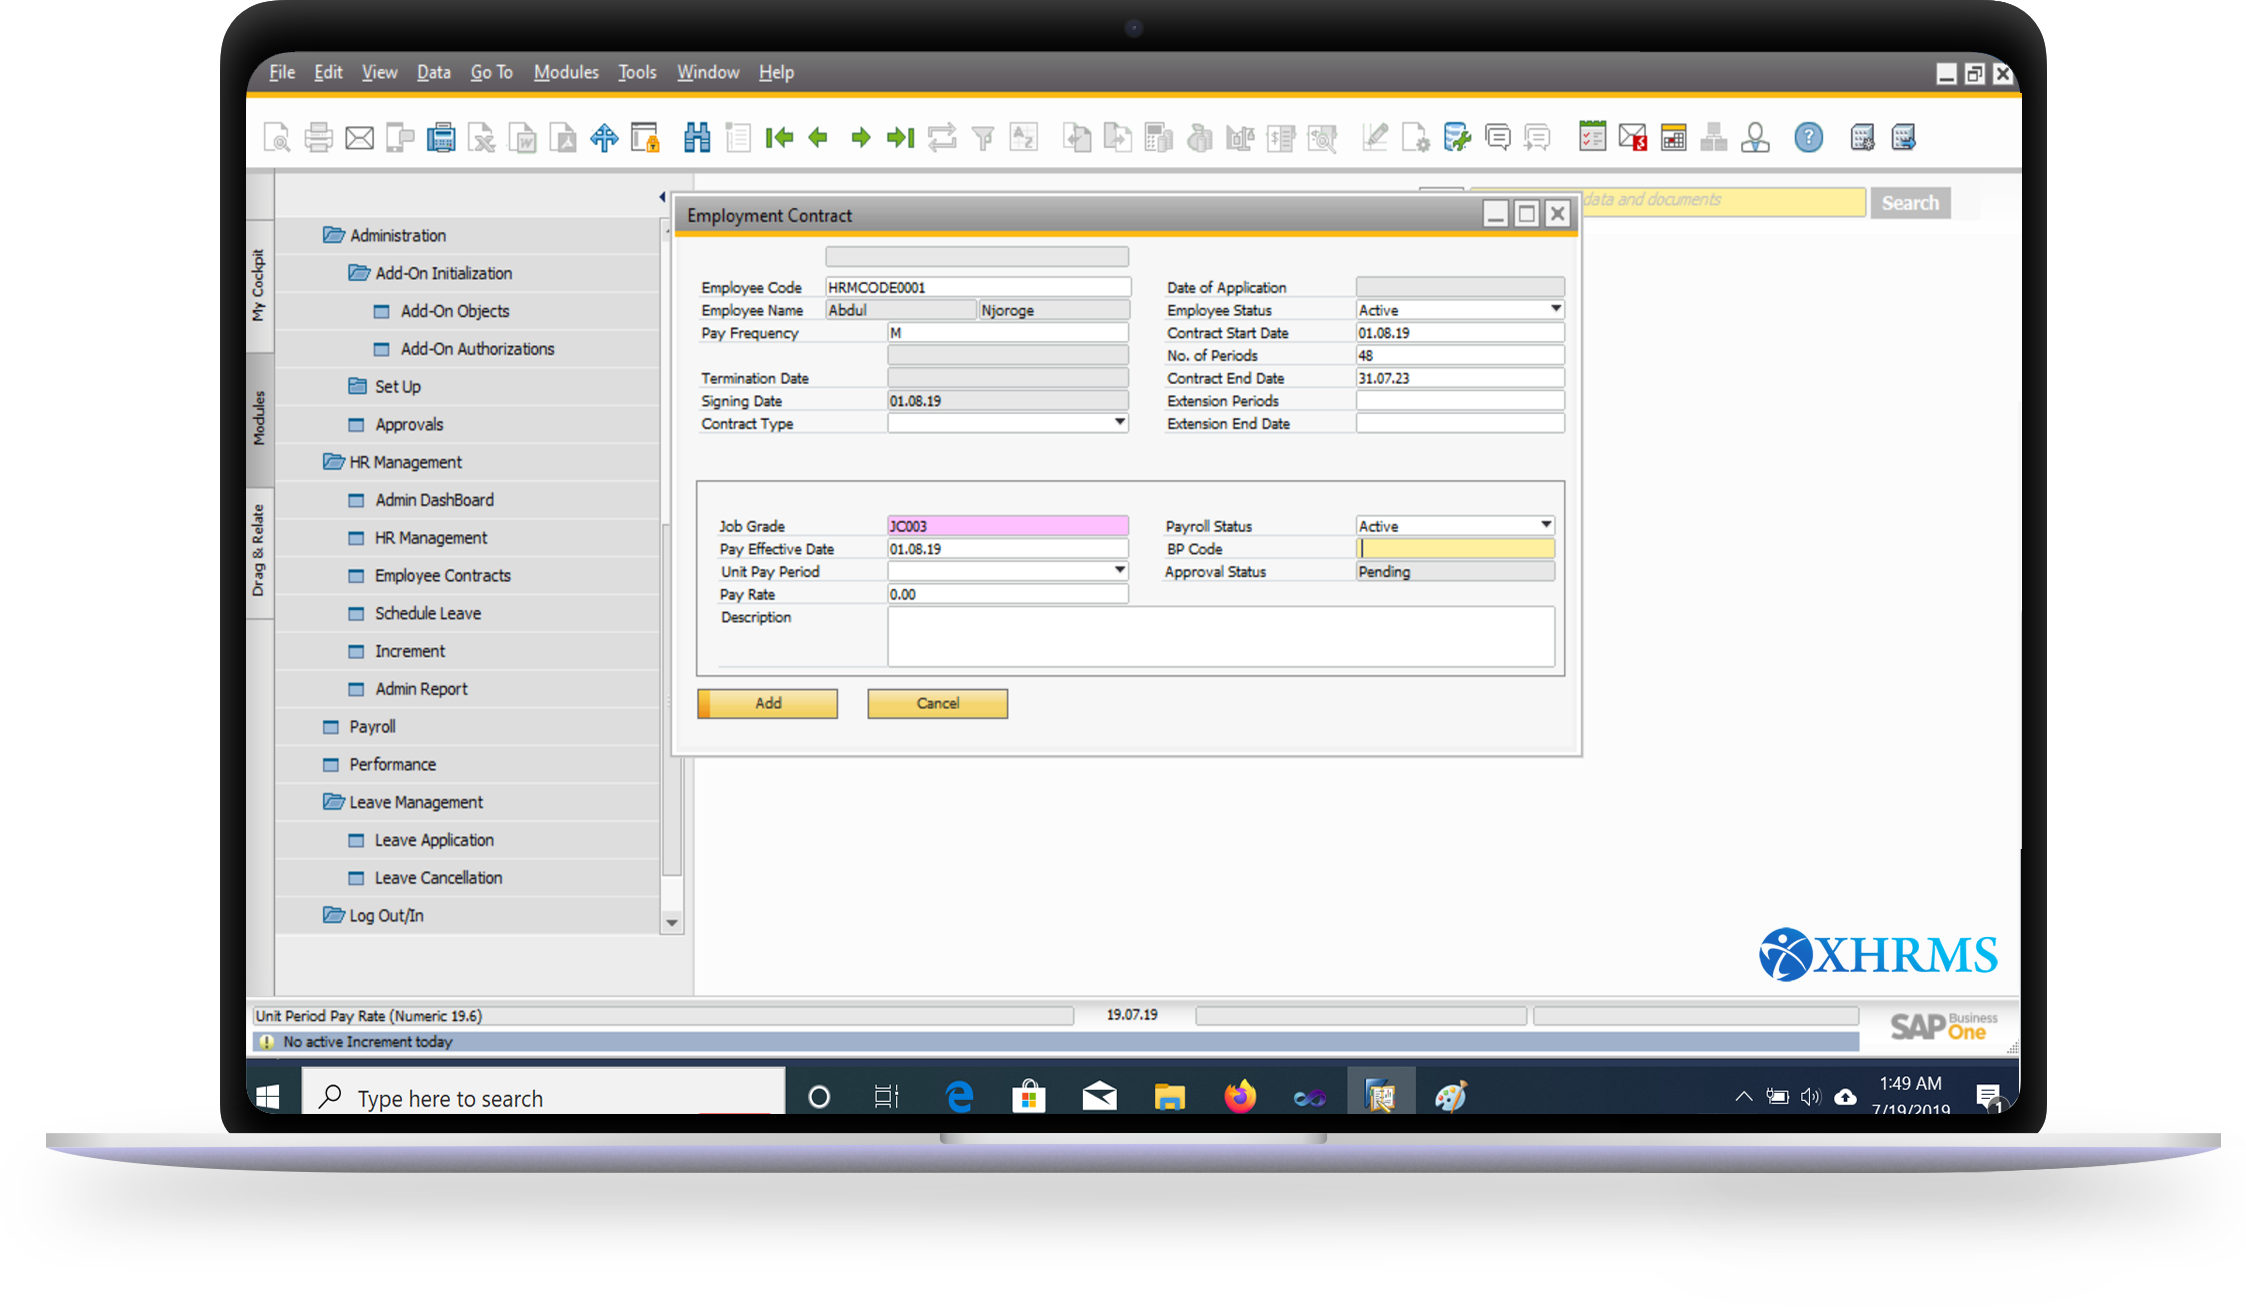Open Firefox from the Windows taskbar
The image size is (2246, 1308).
1240,1097
